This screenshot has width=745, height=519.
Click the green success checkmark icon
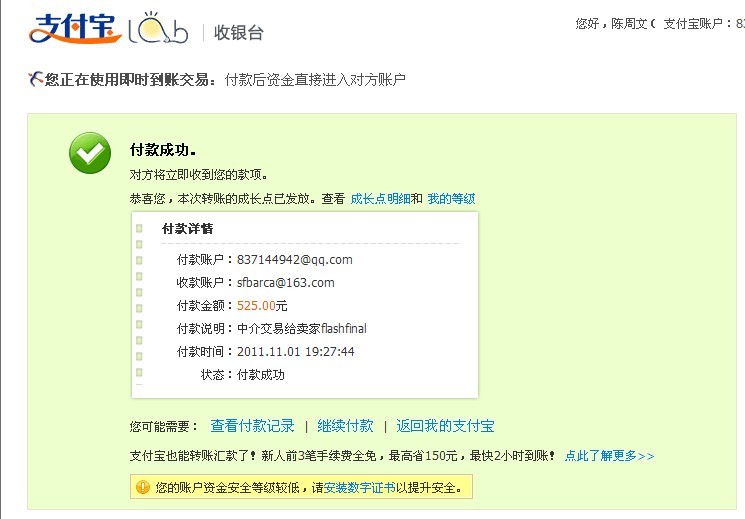click(x=90, y=152)
